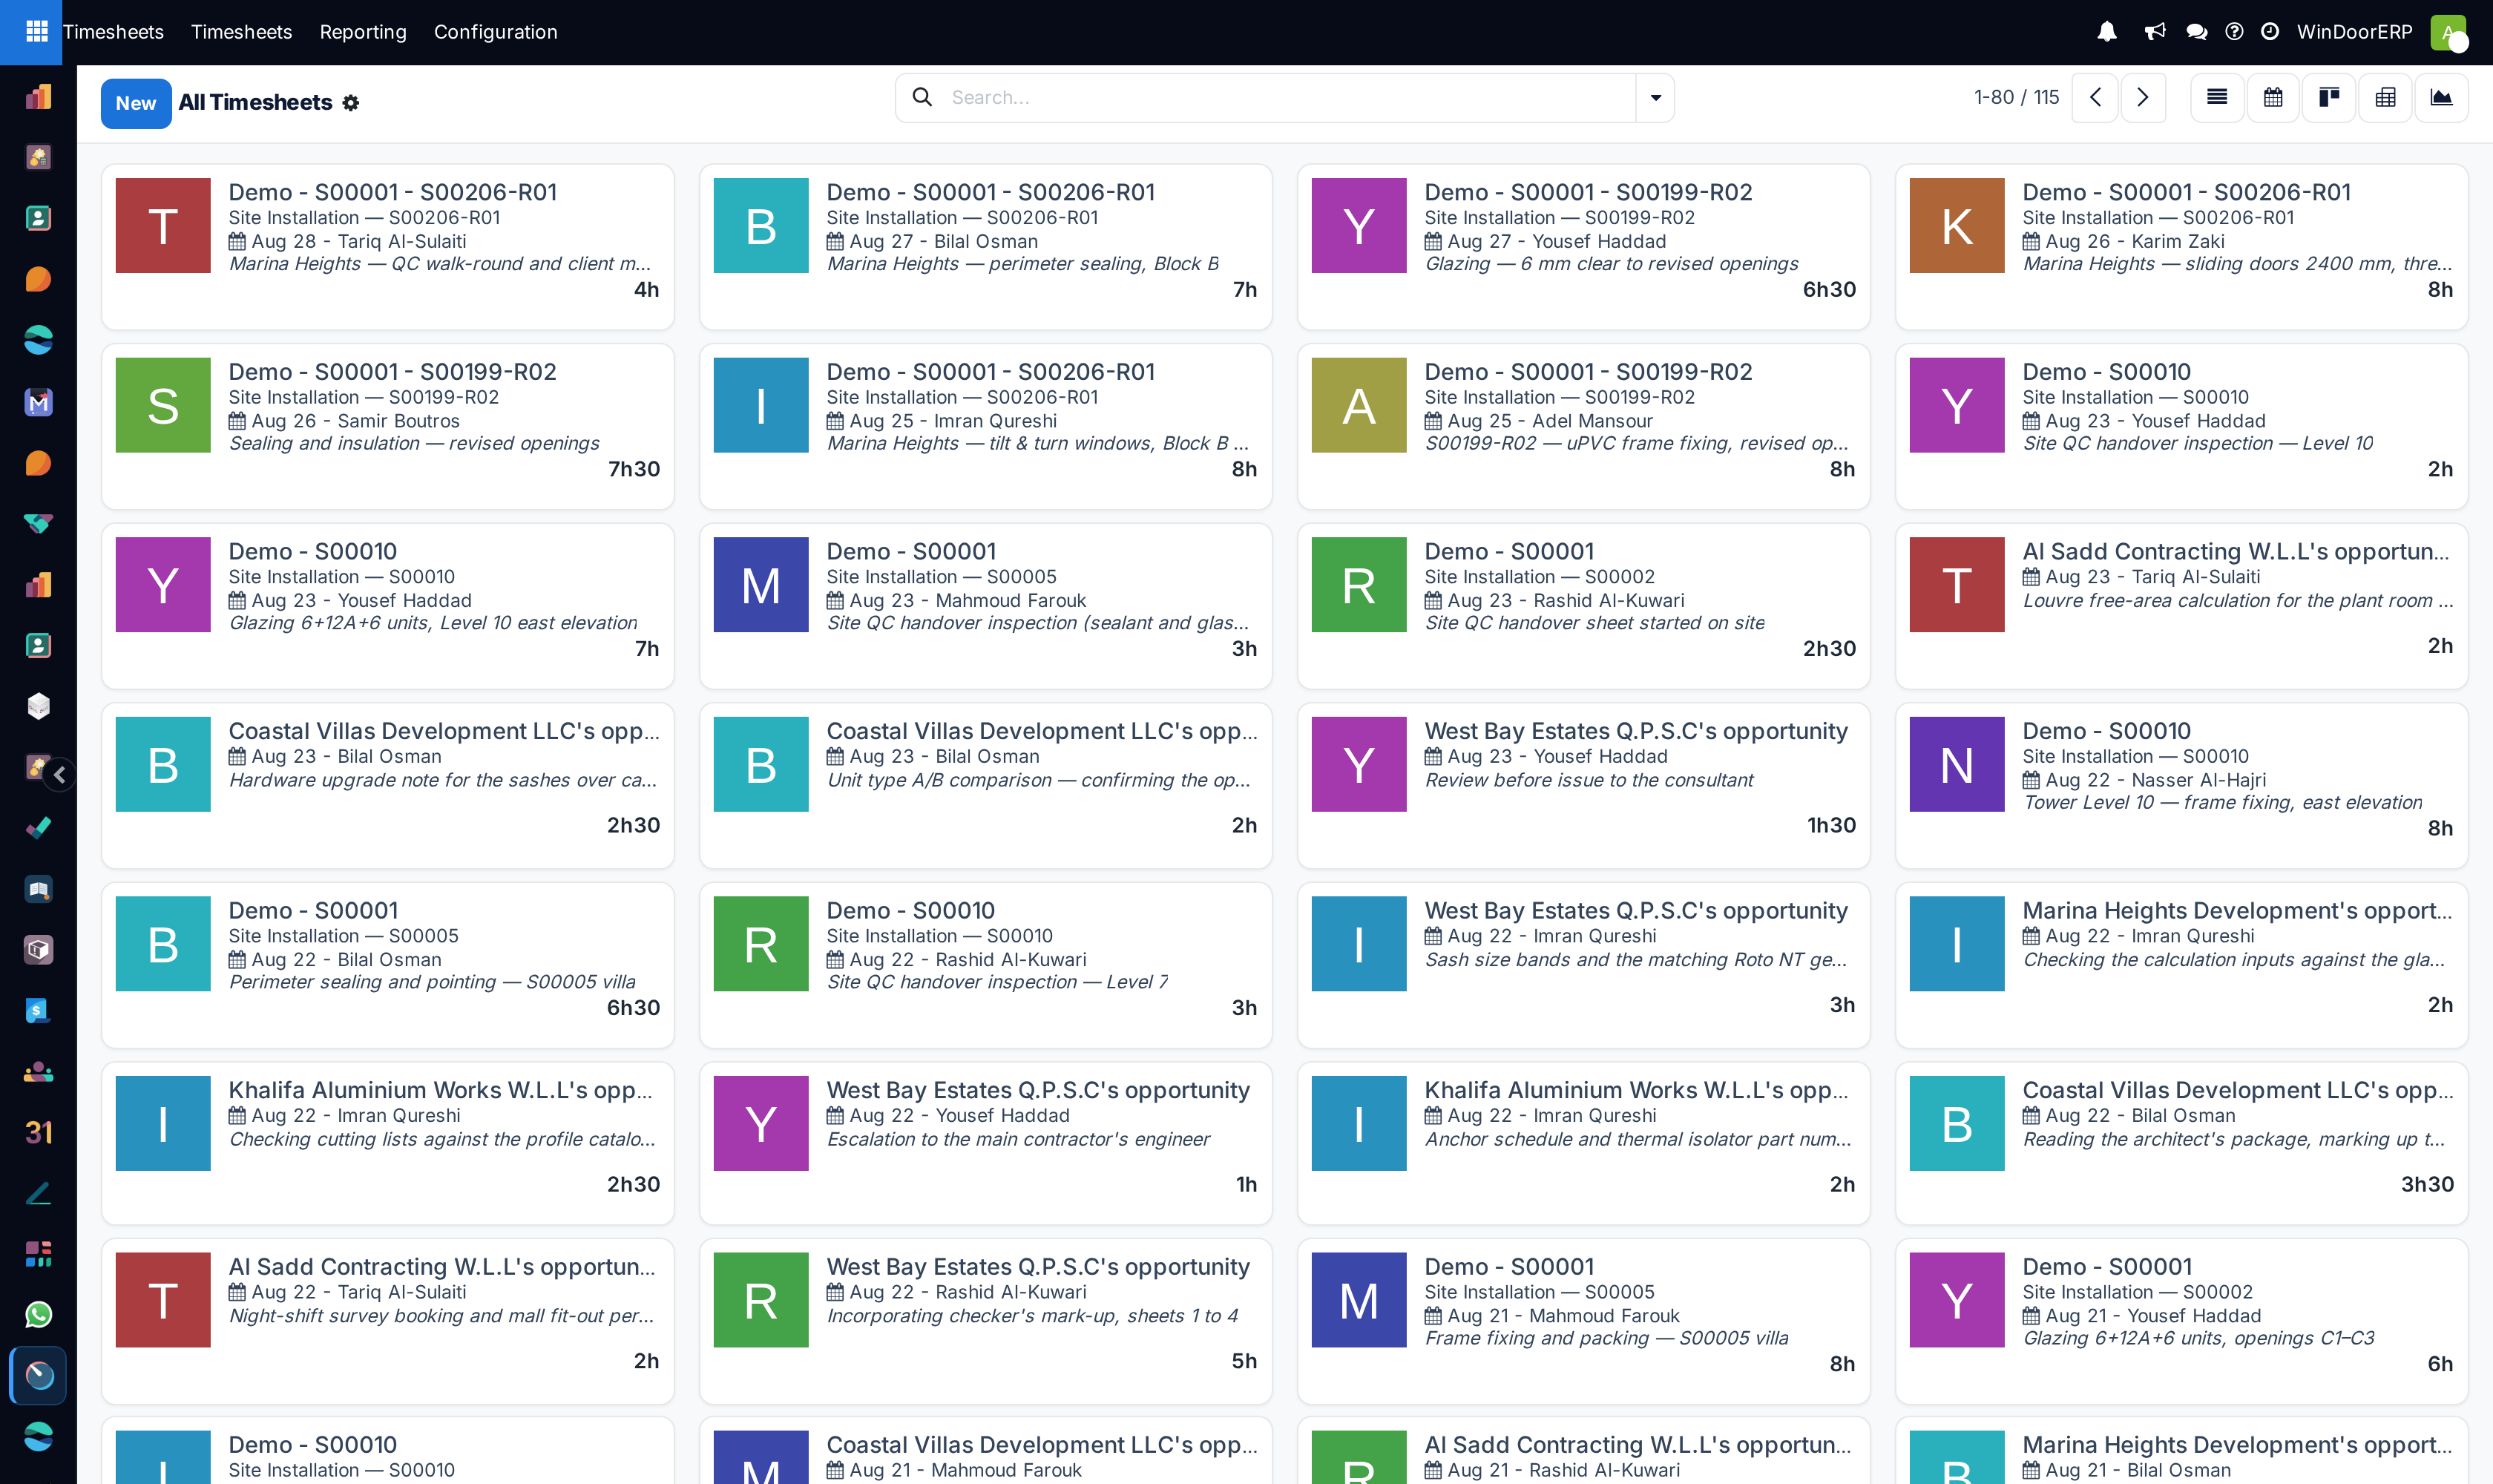This screenshot has width=2493, height=1484.
Task: Click the brown K avatar for Karim Zaki
Action: tap(1956, 226)
